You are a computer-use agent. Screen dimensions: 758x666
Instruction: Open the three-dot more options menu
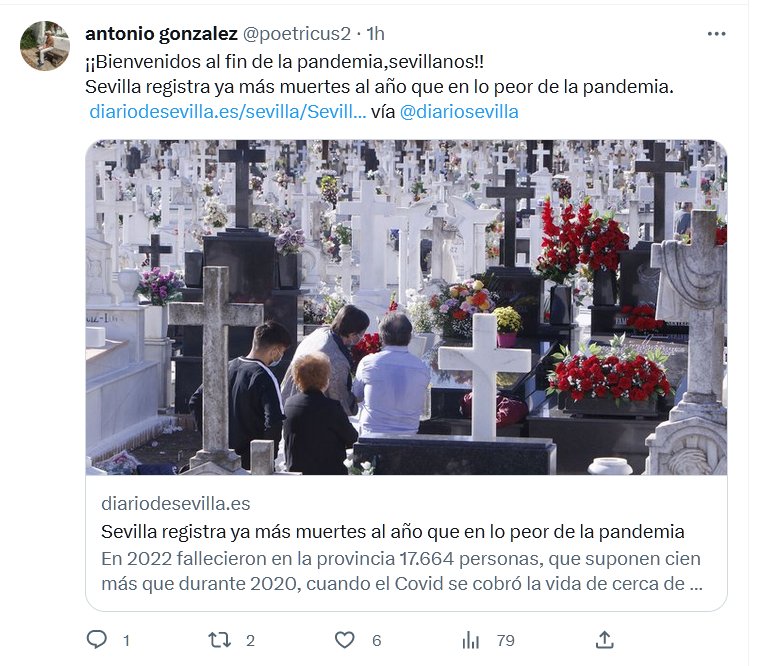(x=716, y=34)
